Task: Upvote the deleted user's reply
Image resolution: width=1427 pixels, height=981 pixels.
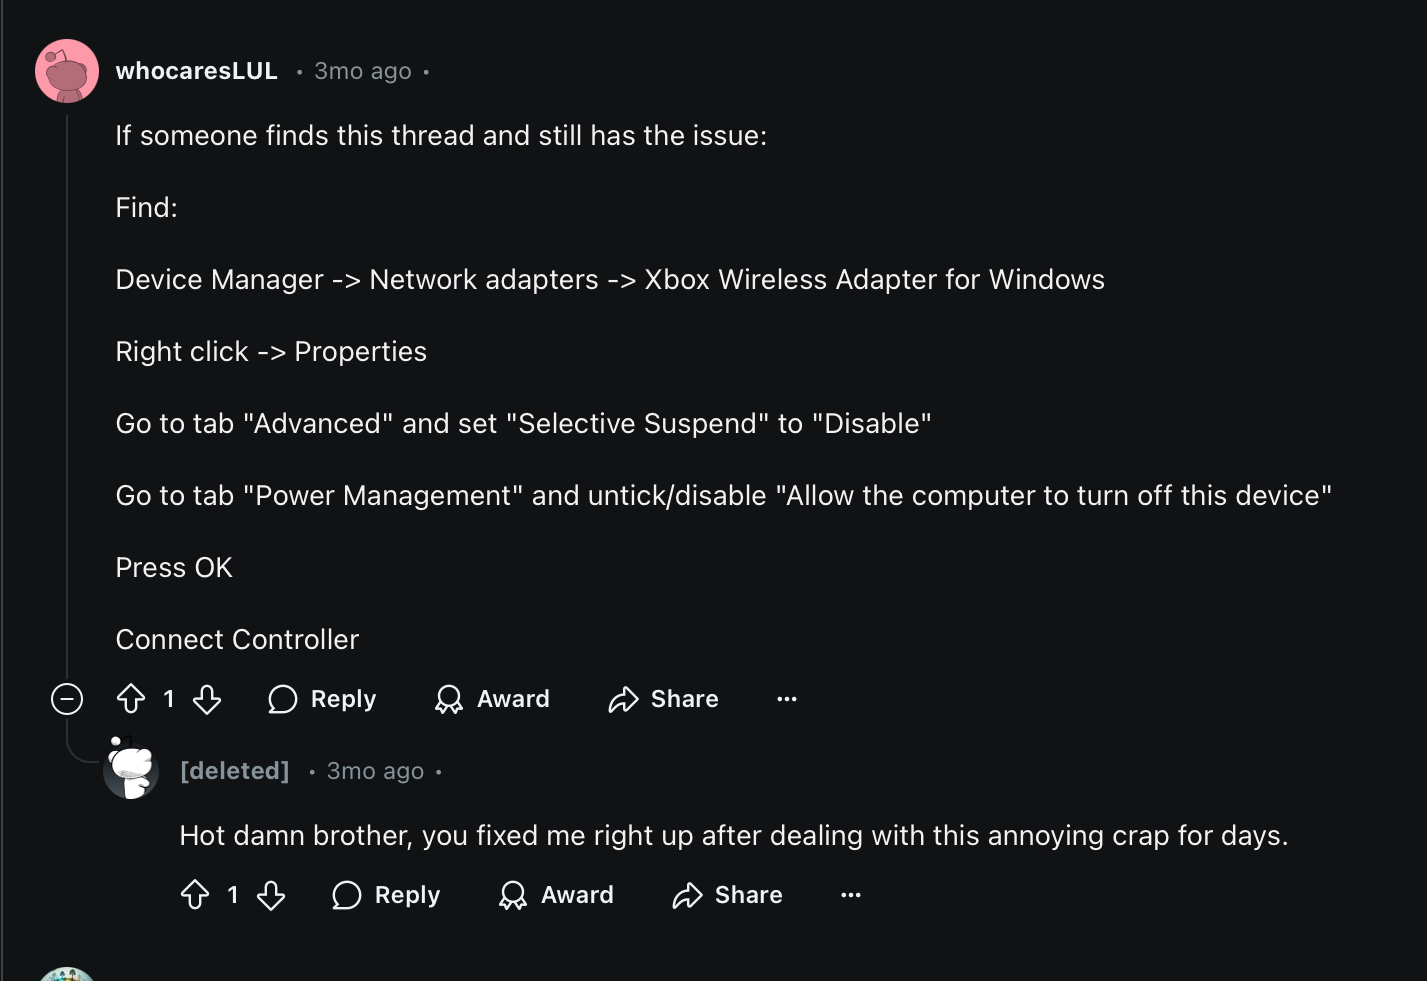Action: point(195,895)
